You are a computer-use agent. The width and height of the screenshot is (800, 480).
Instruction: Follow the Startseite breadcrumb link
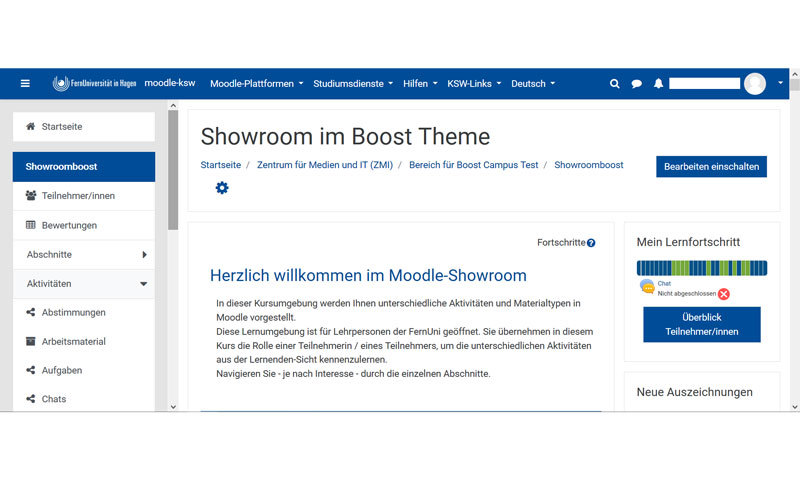pyautogui.click(x=220, y=165)
